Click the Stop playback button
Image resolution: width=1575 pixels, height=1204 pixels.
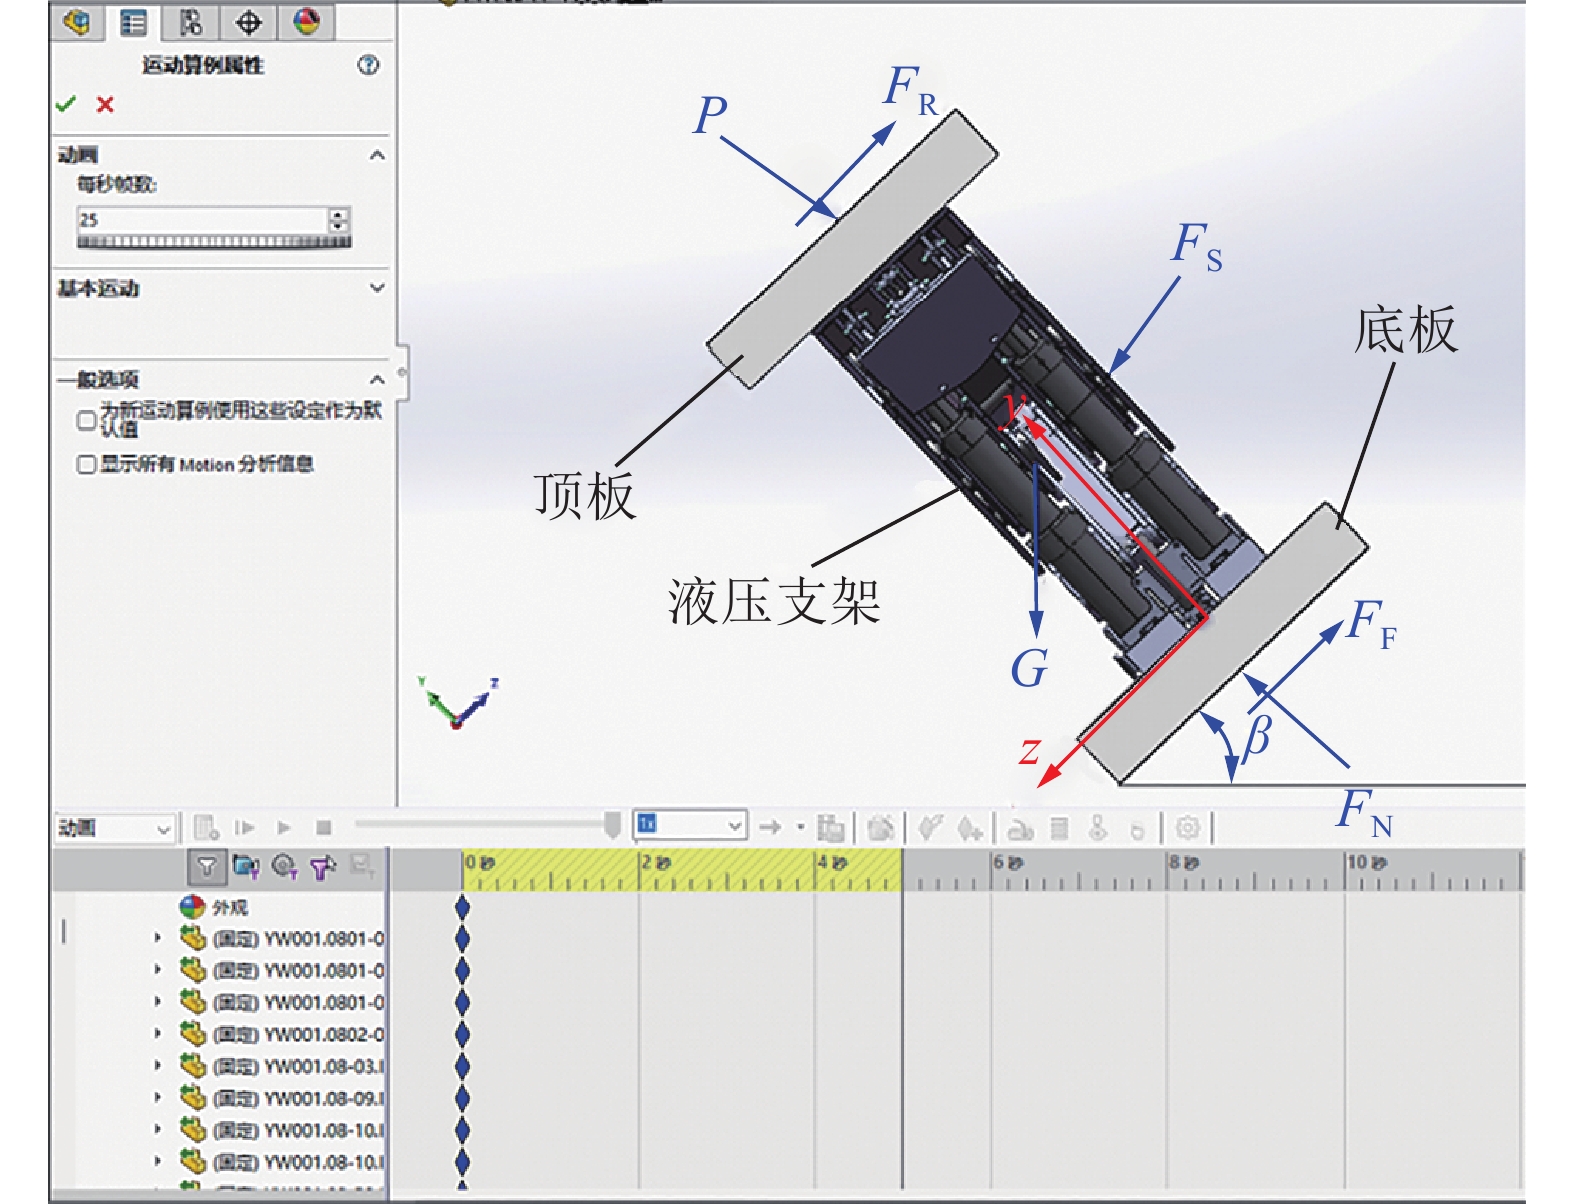pos(323,828)
